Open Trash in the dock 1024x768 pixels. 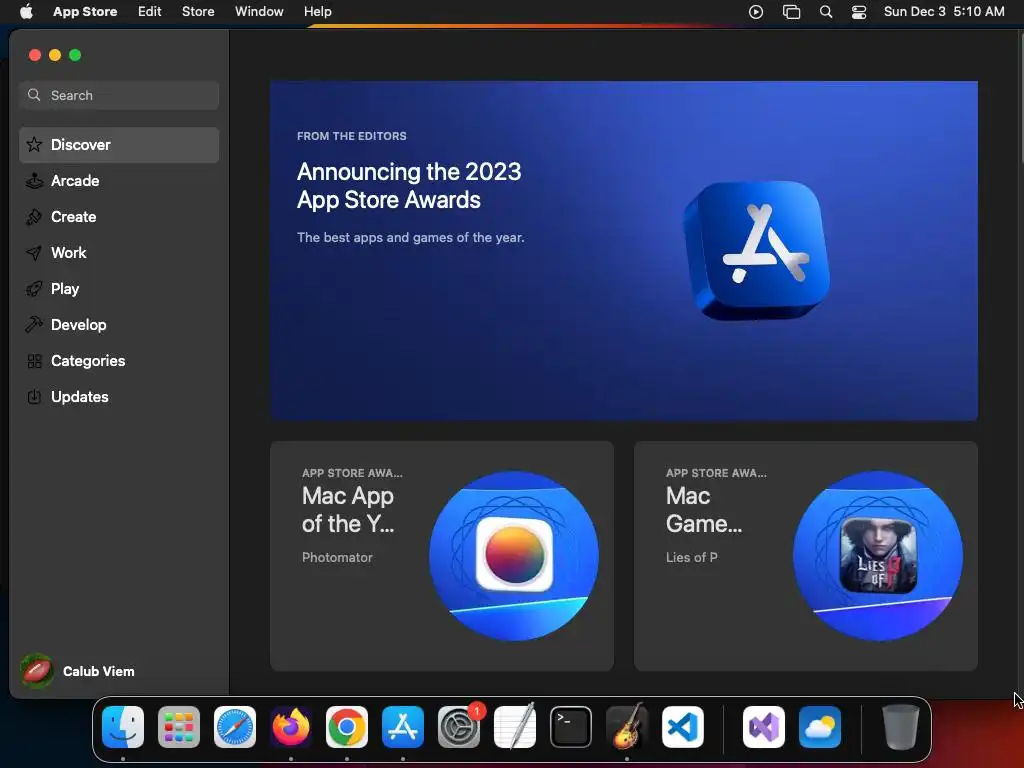point(901,726)
